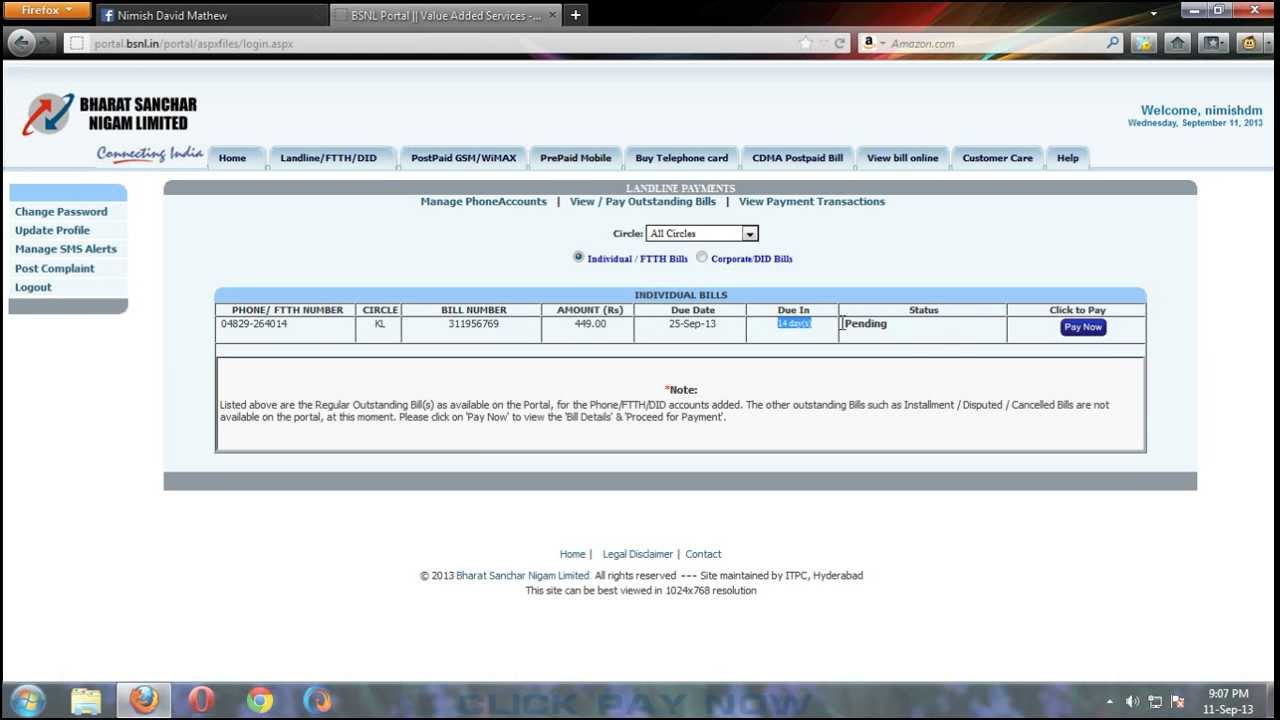Open the bookmarks menu toolbar icon

click(1213, 43)
